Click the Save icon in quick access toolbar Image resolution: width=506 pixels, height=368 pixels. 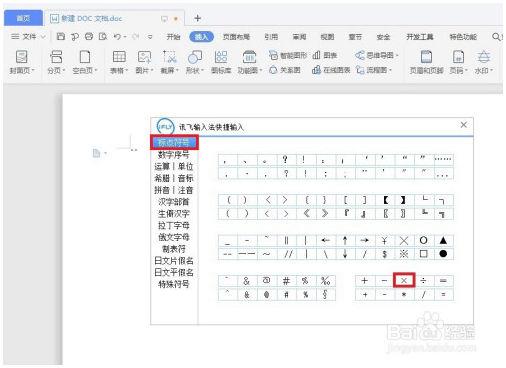pos(61,36)
